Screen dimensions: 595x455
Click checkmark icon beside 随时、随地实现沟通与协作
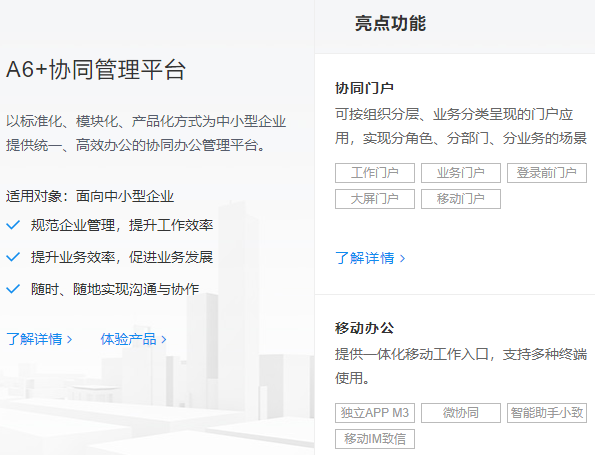(x=13, y=289)
